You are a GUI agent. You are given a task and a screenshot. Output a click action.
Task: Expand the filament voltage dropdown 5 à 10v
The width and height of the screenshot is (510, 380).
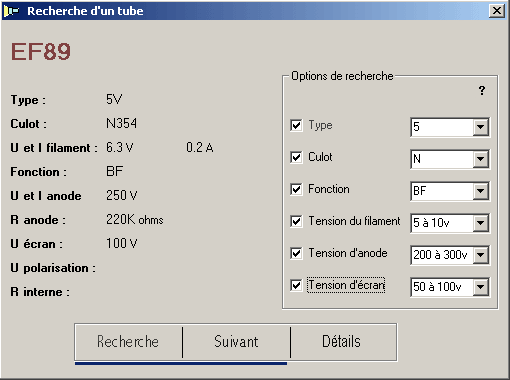pyautogui.click(x=480, y=223)
